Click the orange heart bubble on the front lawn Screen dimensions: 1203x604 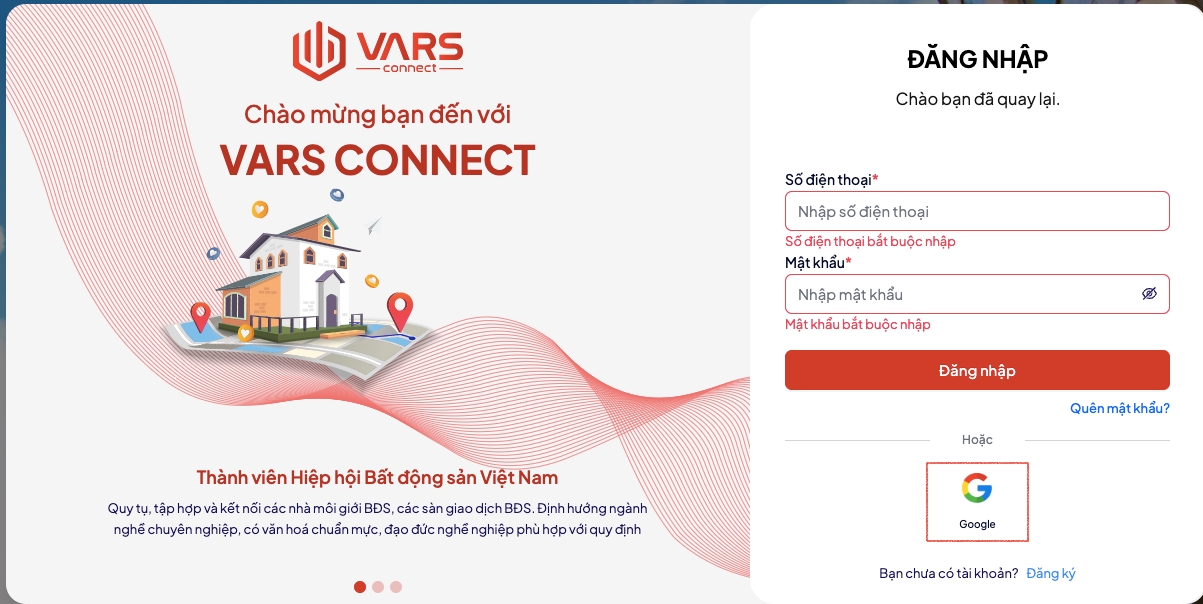tap(245, 333)
